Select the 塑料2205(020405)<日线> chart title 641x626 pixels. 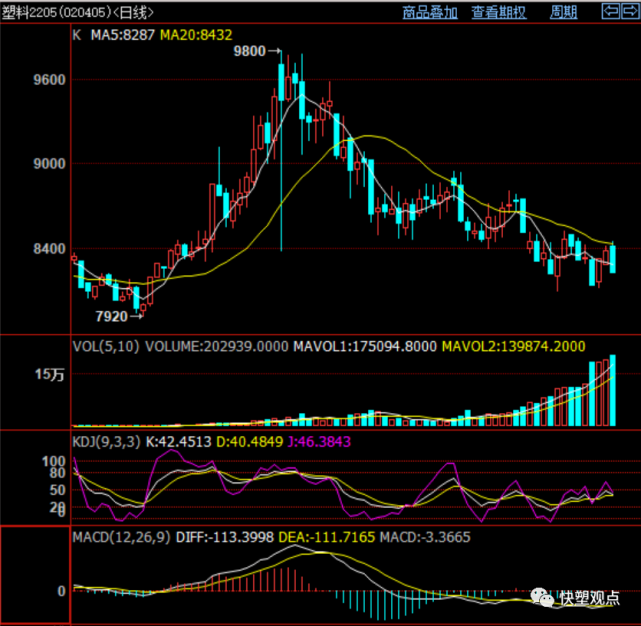pyautogui.click(x=77, y=13)
